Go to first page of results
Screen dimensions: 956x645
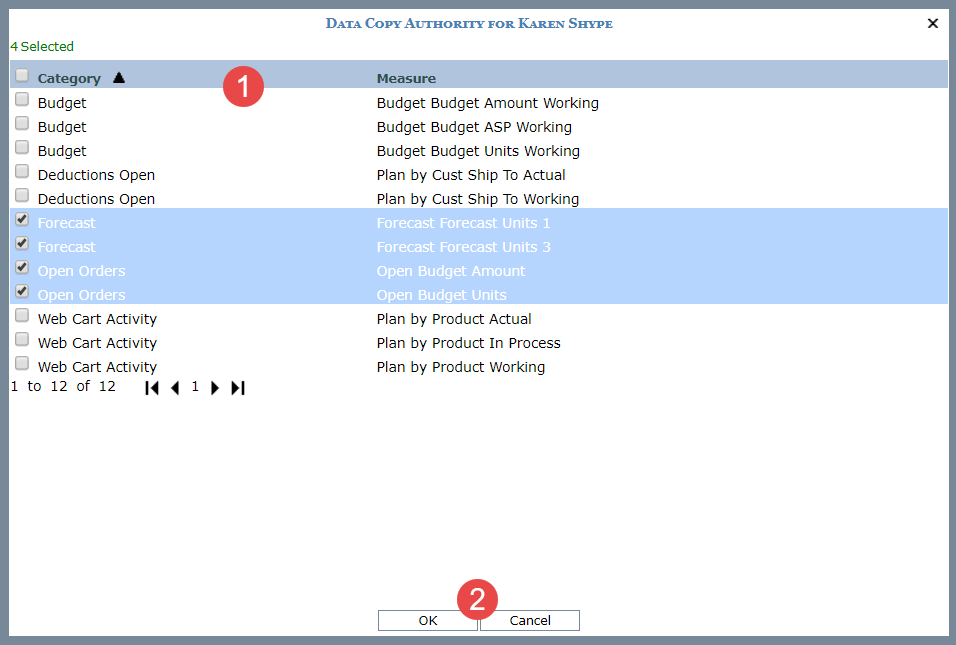point(152,388)
